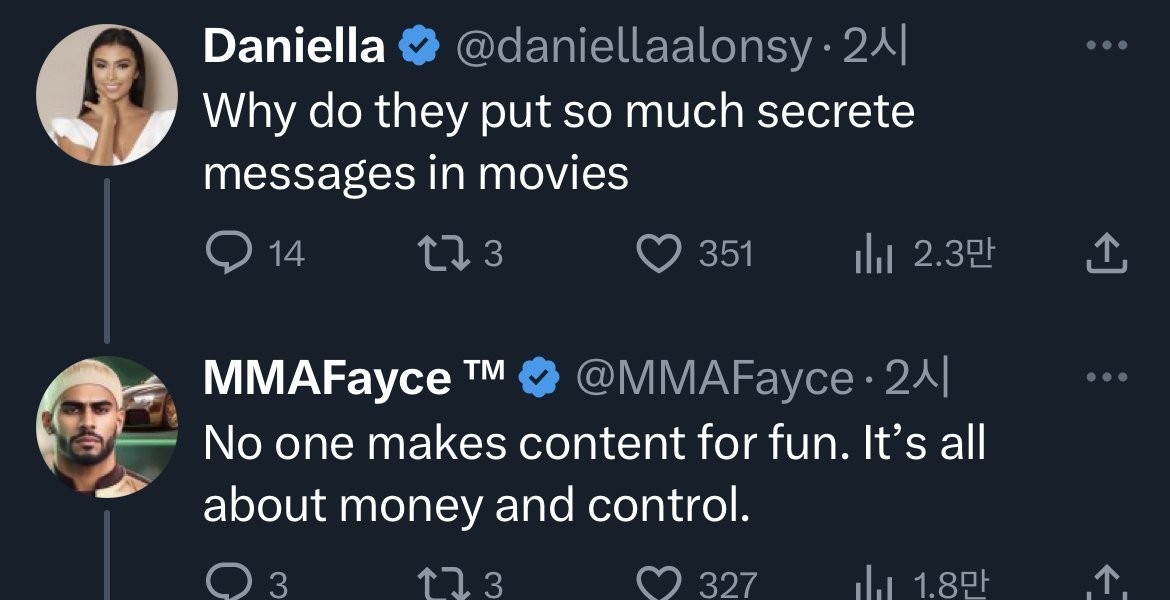
Task: Like MMAFayce's money and control tweet
Action: [x=659, y=582]
